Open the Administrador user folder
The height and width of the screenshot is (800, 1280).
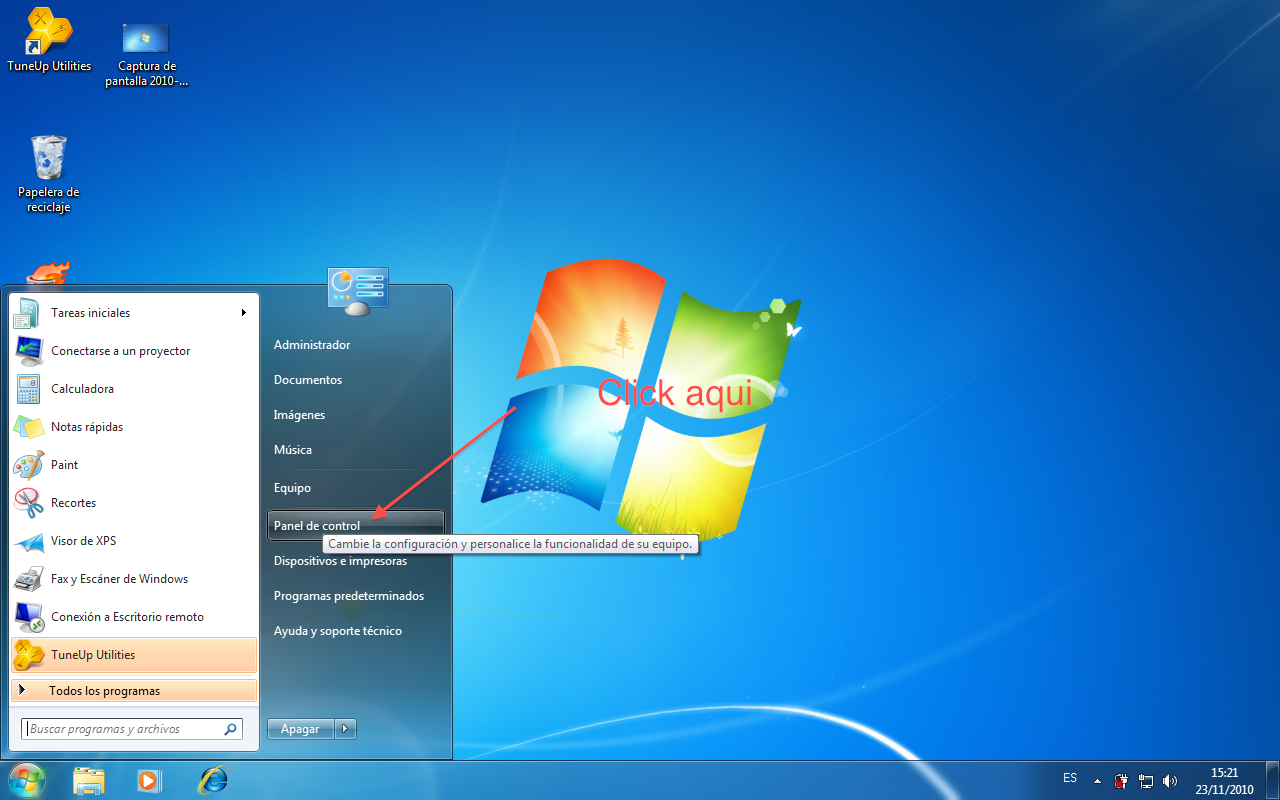tap(355, 345)
